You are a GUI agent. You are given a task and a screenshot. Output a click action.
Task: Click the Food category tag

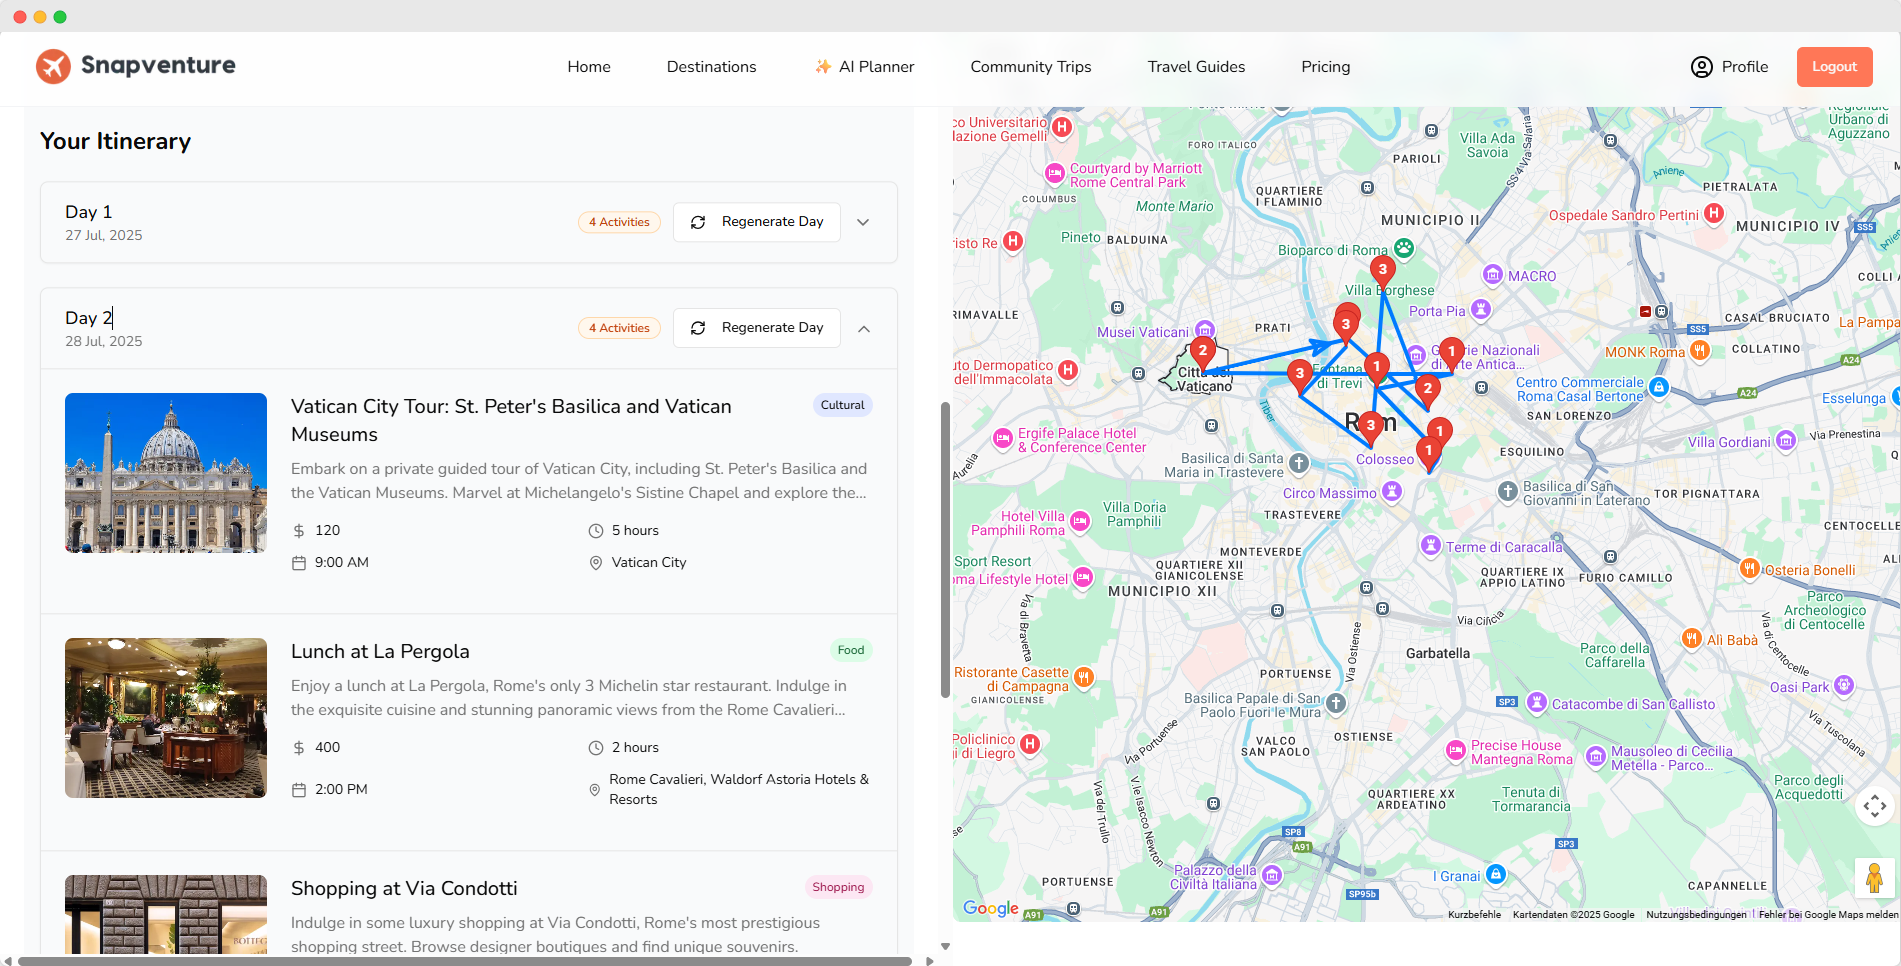[851, 650]
